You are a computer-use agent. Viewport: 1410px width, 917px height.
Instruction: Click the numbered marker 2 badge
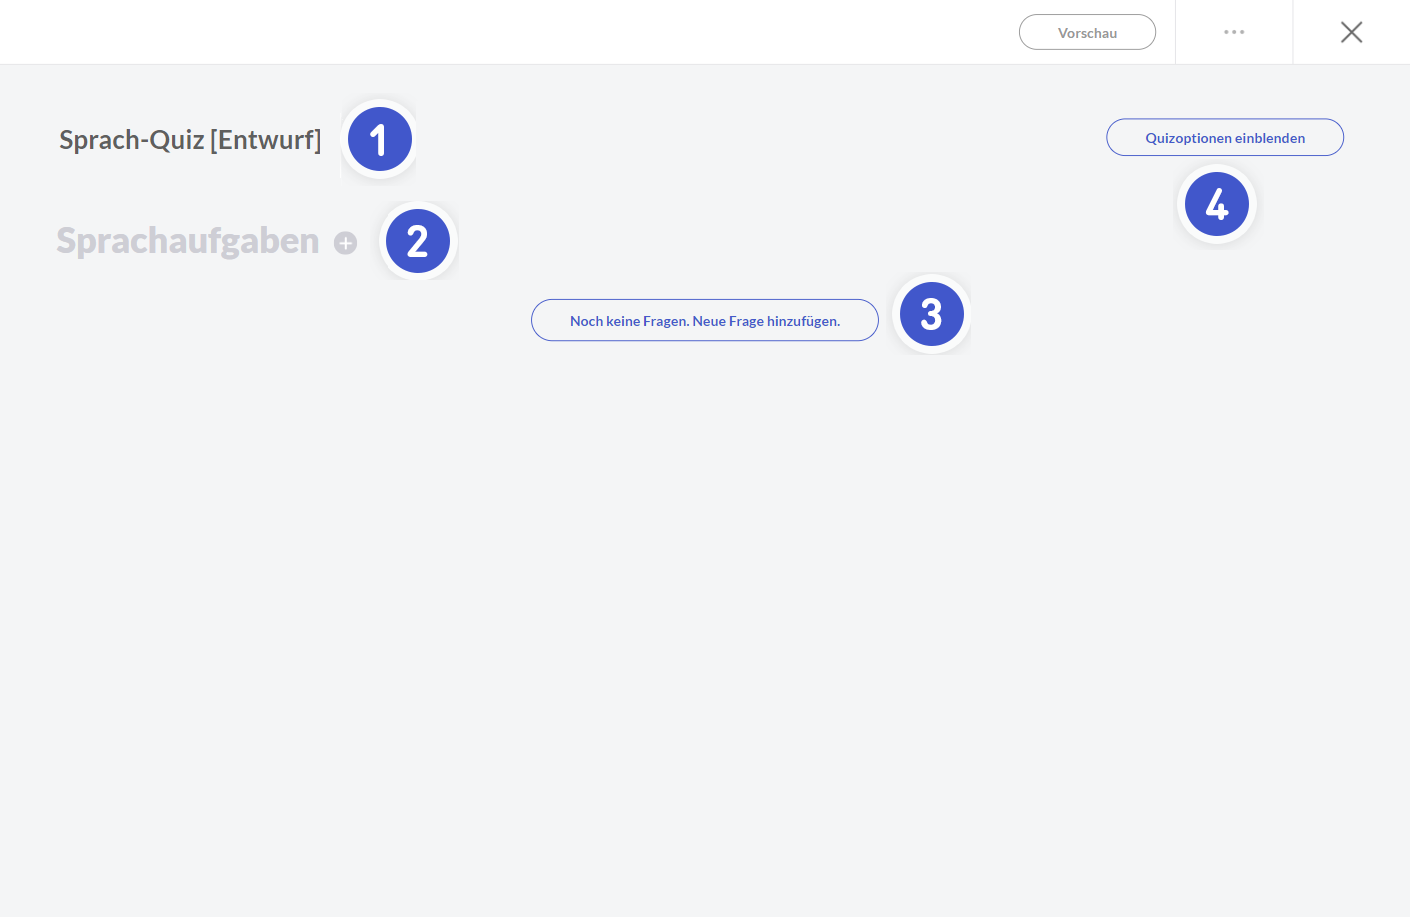(x=418, y=241)
